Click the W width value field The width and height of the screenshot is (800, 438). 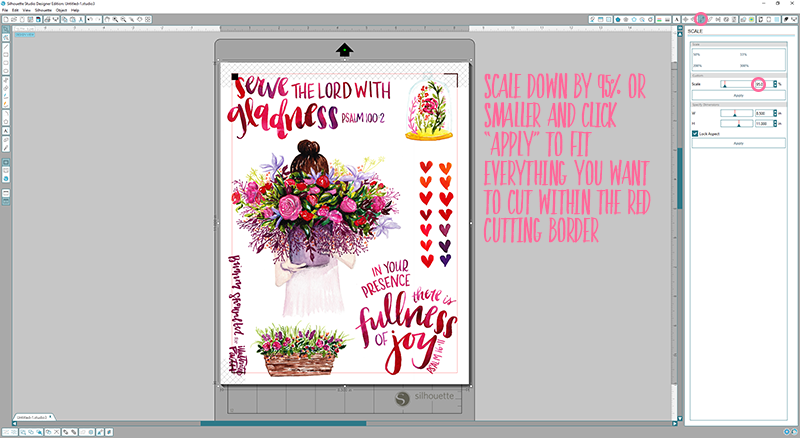click(763, 113)
